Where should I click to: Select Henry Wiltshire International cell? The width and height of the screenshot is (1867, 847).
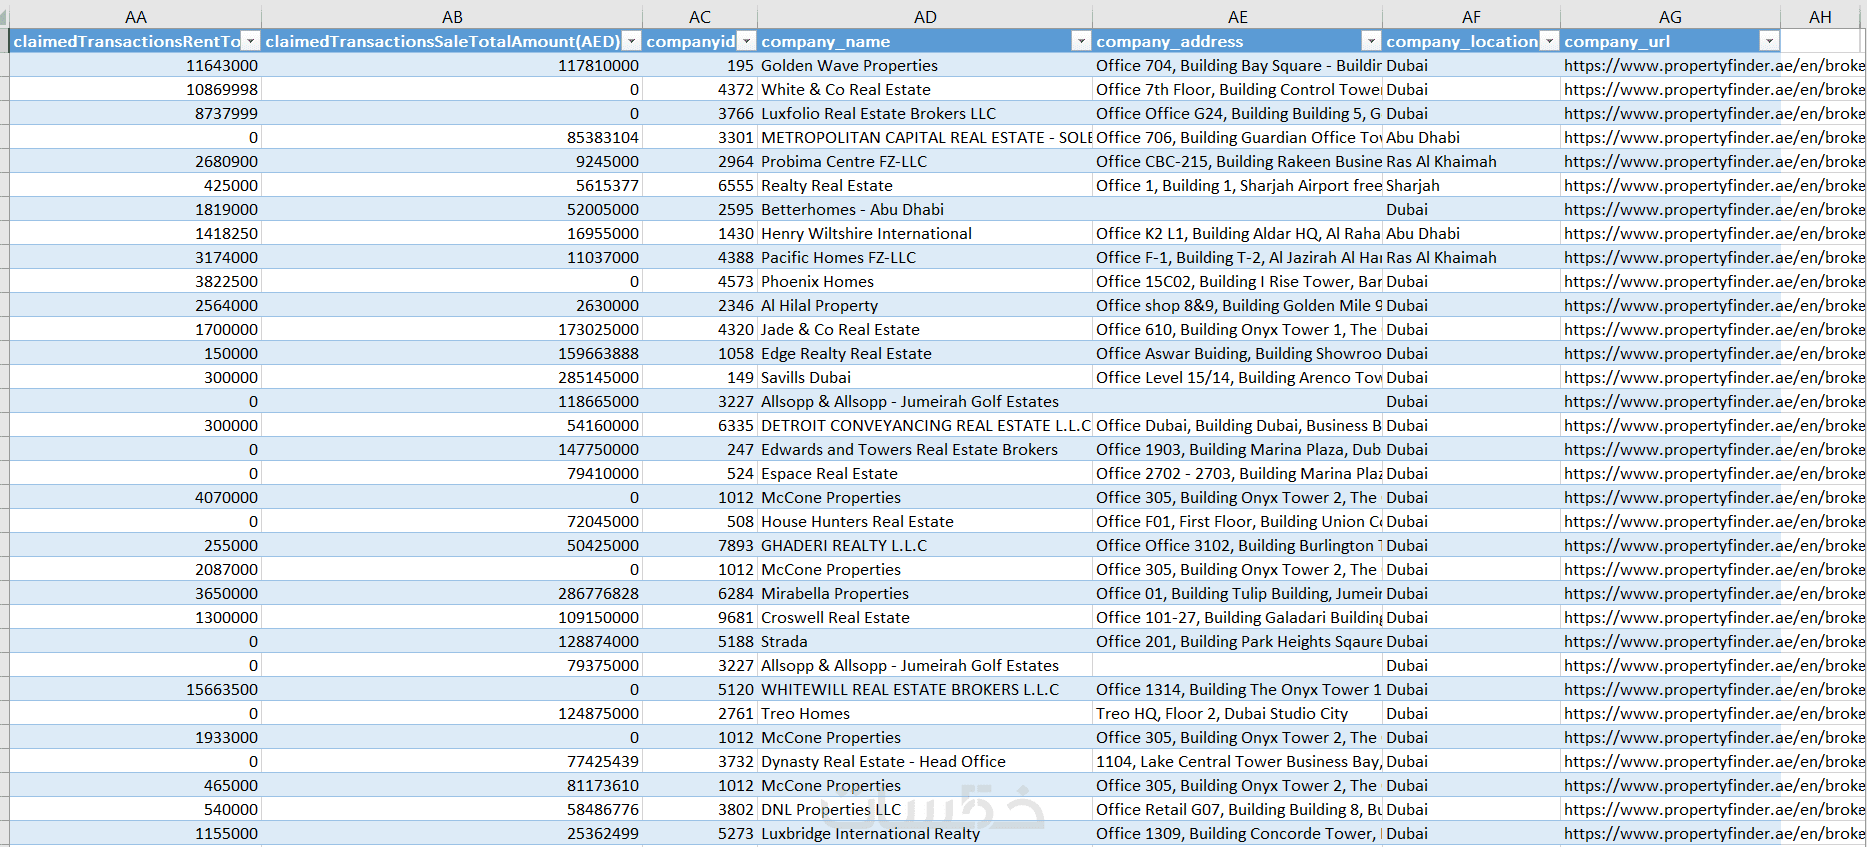(925, 233)
